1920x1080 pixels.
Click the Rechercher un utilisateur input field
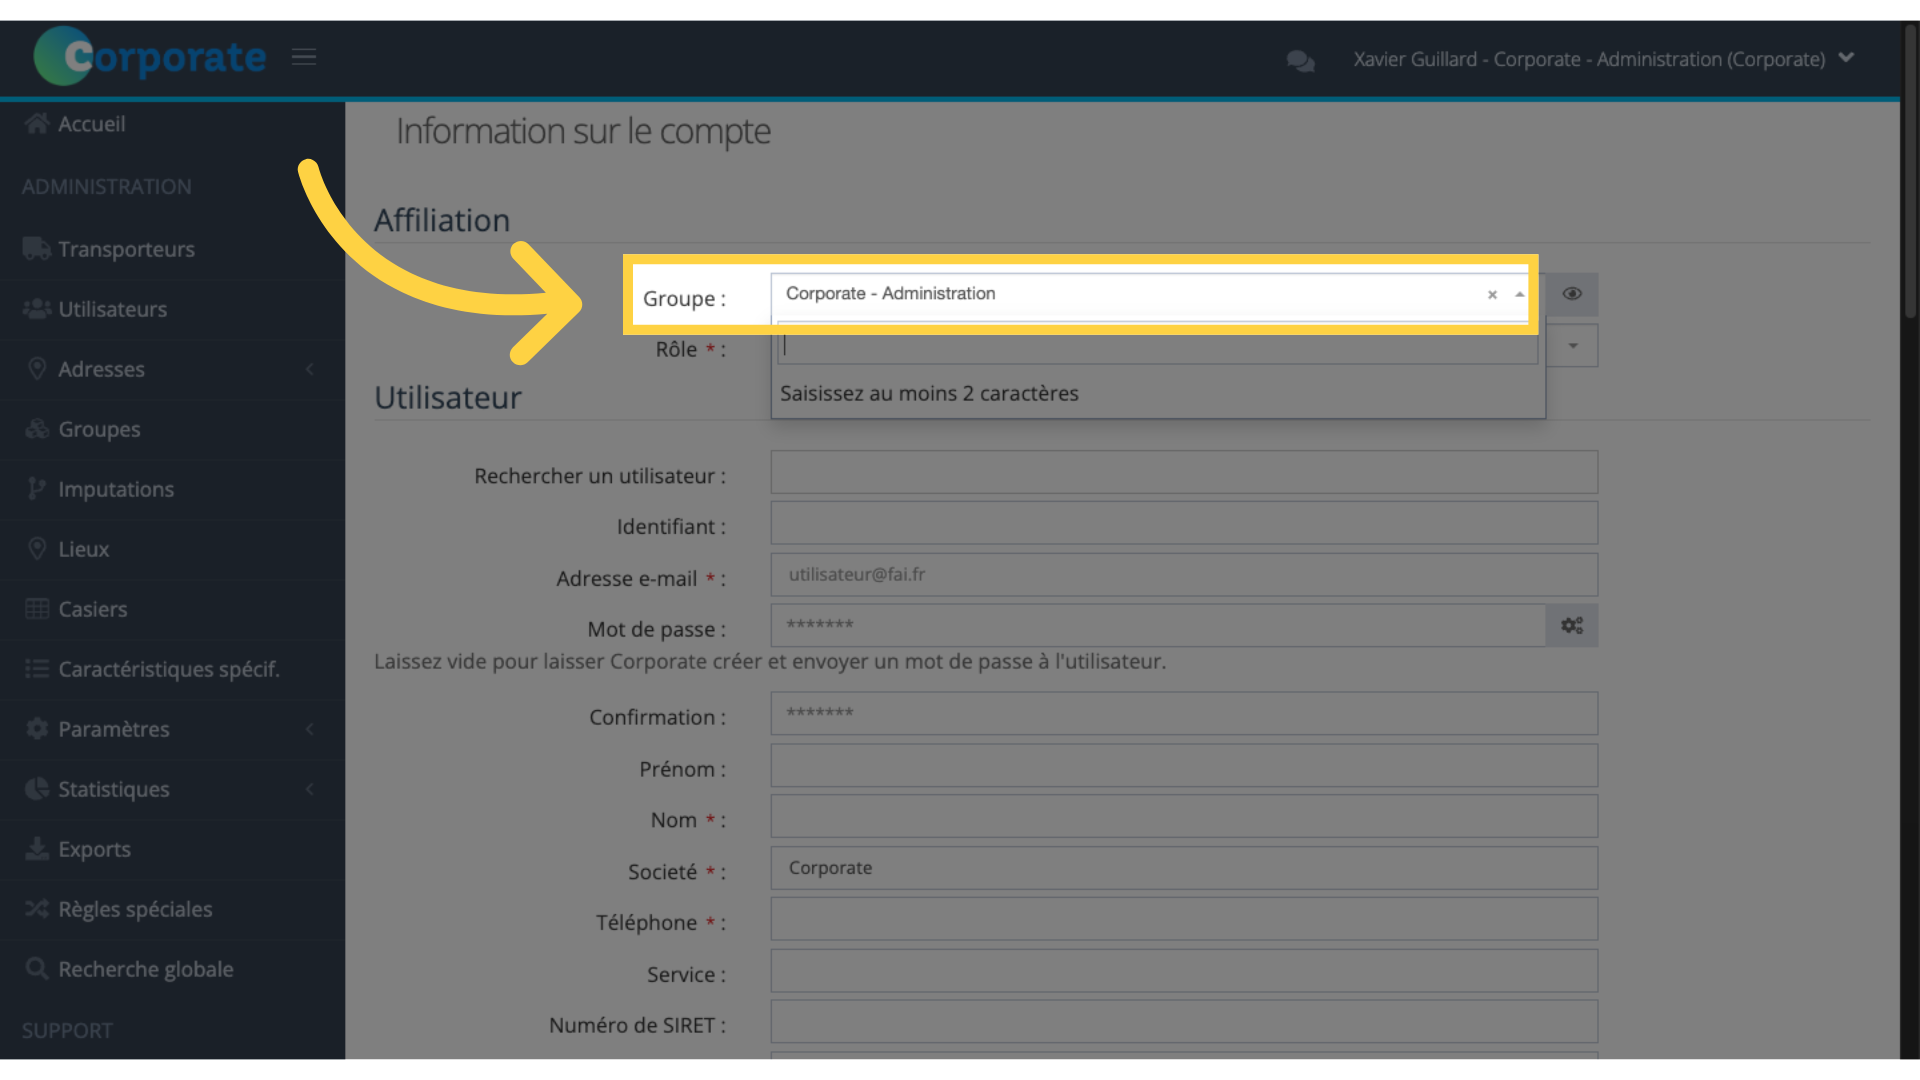[1182, 472]
